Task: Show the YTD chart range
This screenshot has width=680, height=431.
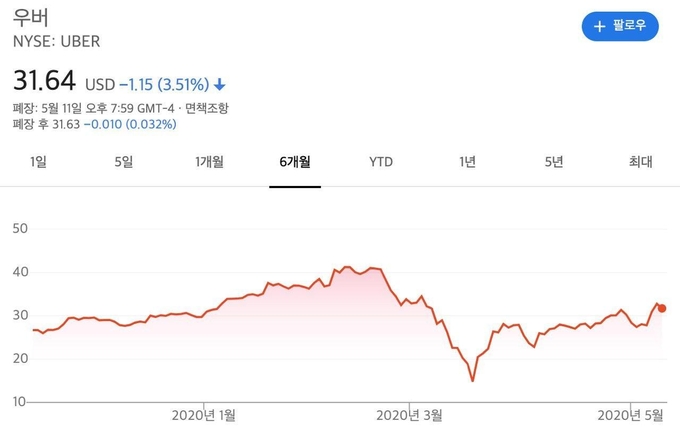Action: tap(381, 162)
